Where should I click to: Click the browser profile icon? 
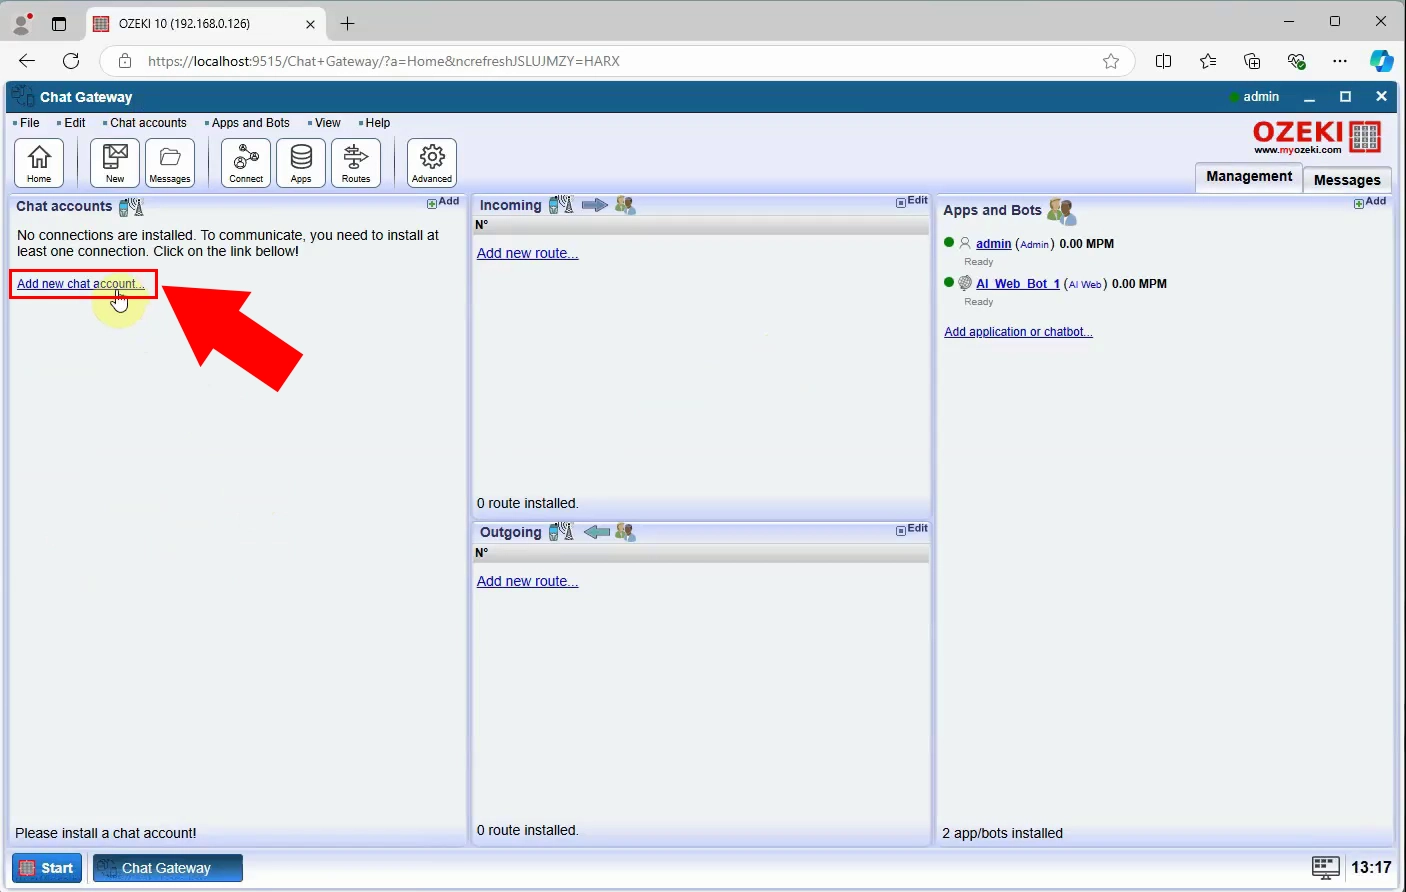click(21, 23)
